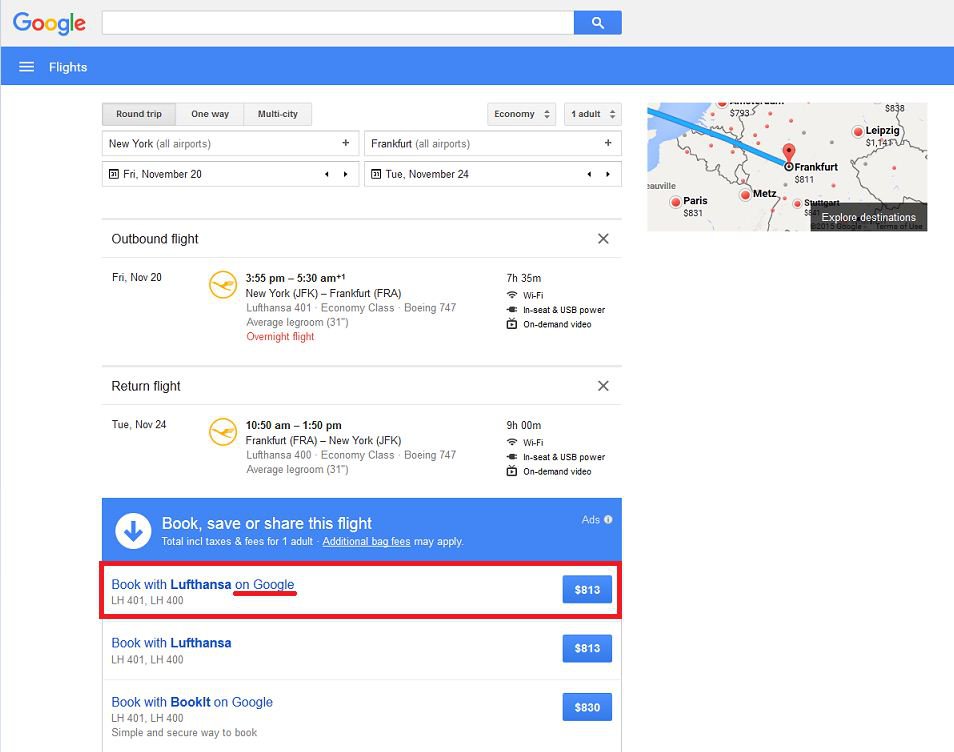Click the Additional bag fees link
The width and height of the screenshot is (954, 752).
(x=366, y=542)
